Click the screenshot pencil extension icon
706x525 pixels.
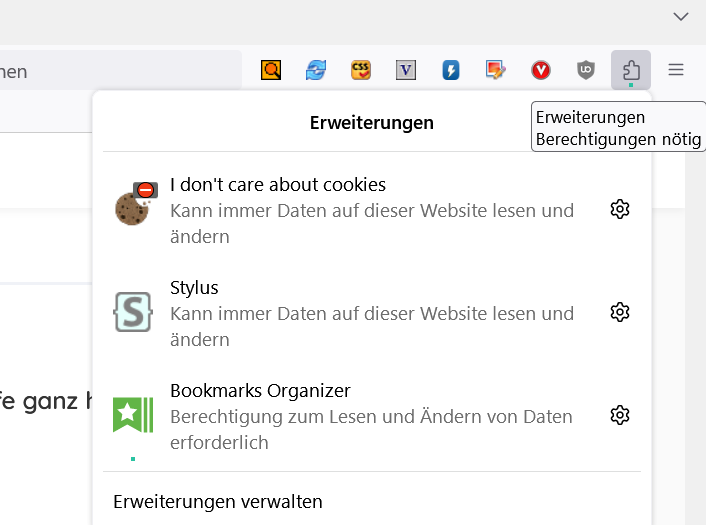click(496, 70)
